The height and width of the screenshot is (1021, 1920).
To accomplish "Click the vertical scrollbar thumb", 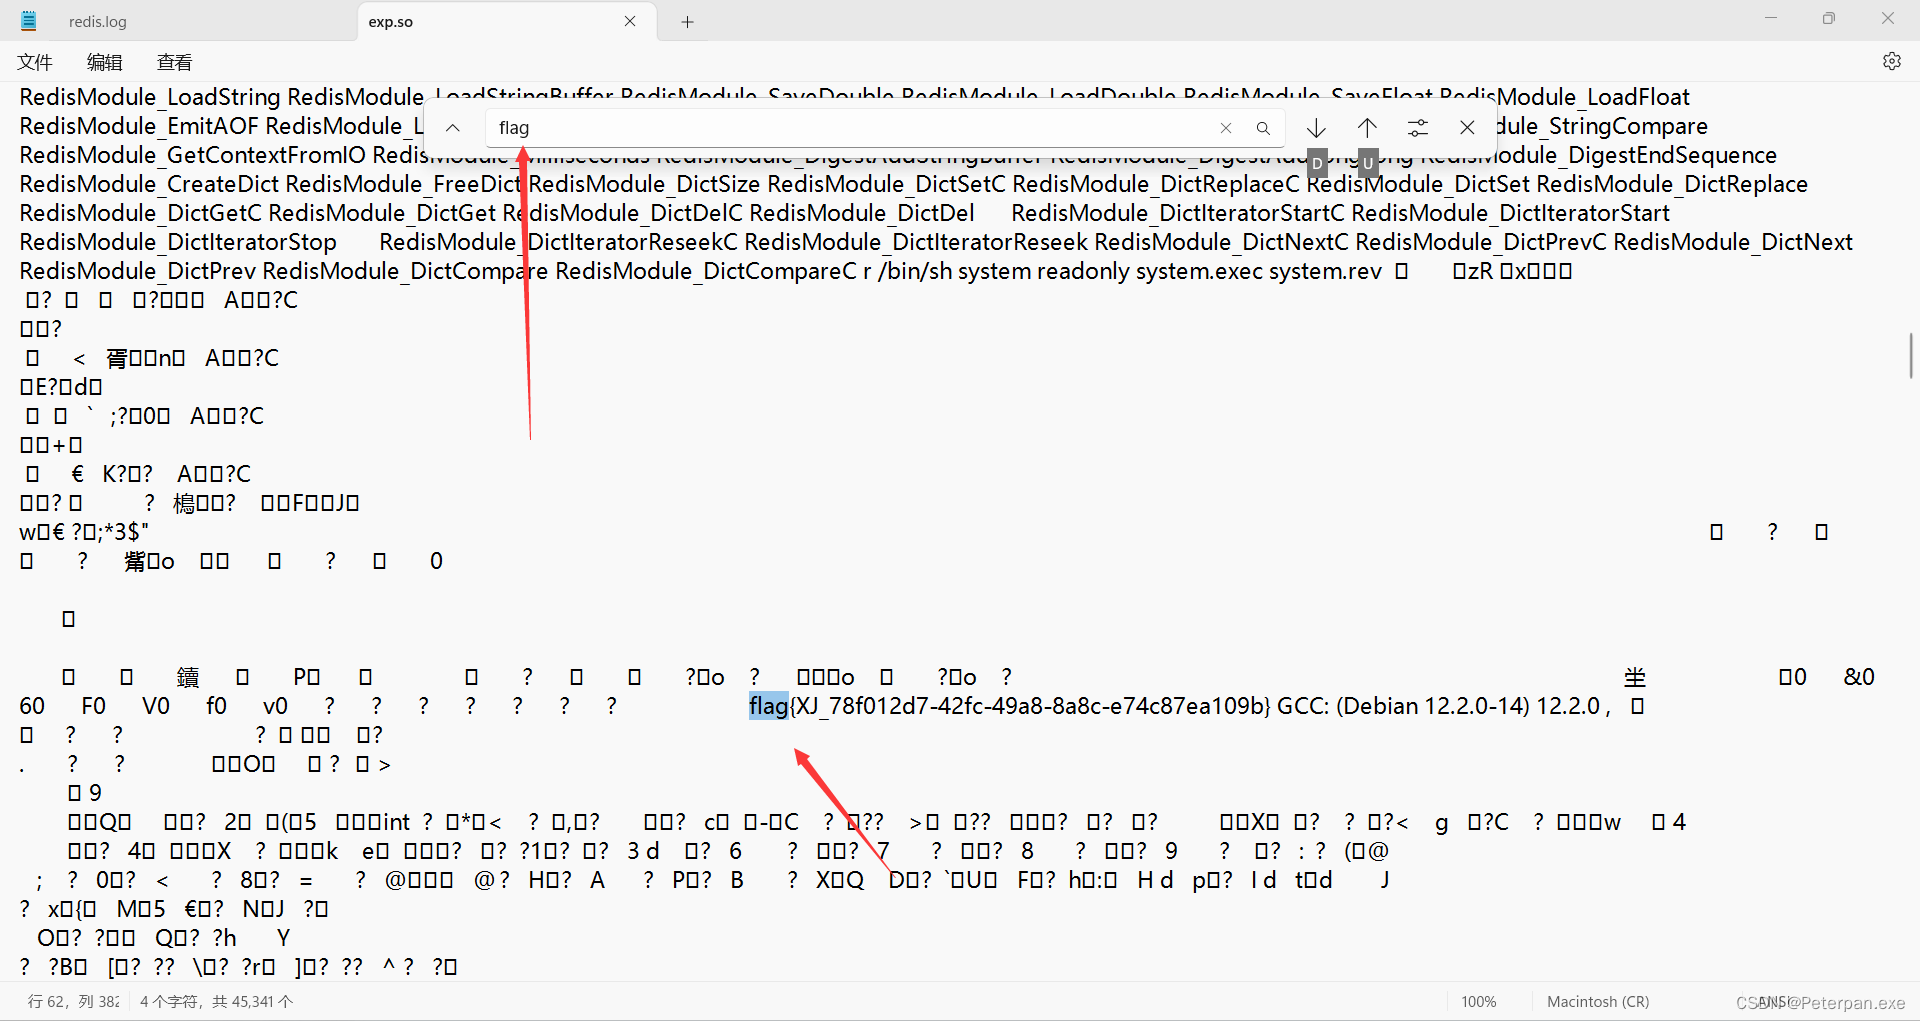I will coord(1911,355).
